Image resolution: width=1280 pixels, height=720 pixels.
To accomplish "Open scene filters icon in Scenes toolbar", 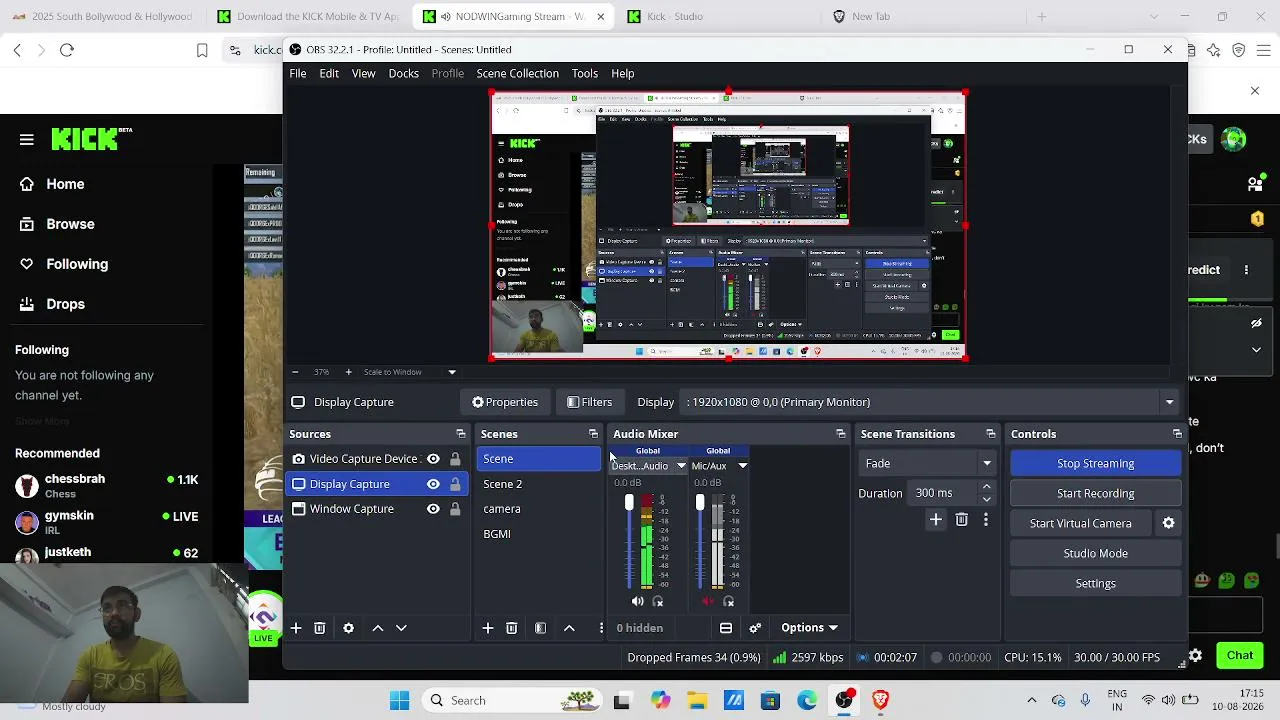I will [x=540, y=628].
